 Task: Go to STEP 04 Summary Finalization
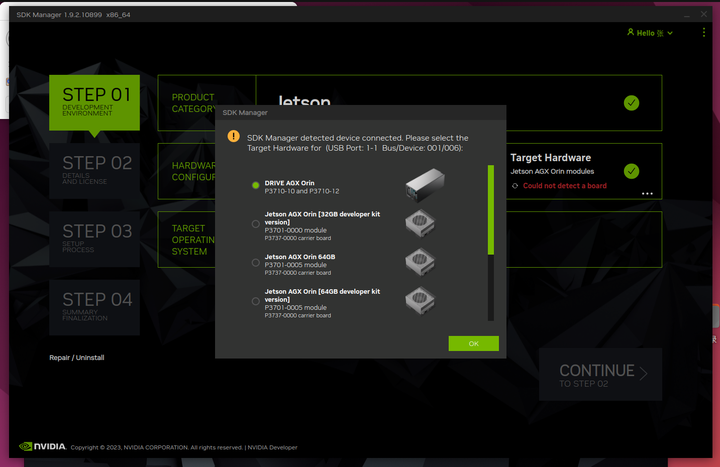click(x=95, y=307)
